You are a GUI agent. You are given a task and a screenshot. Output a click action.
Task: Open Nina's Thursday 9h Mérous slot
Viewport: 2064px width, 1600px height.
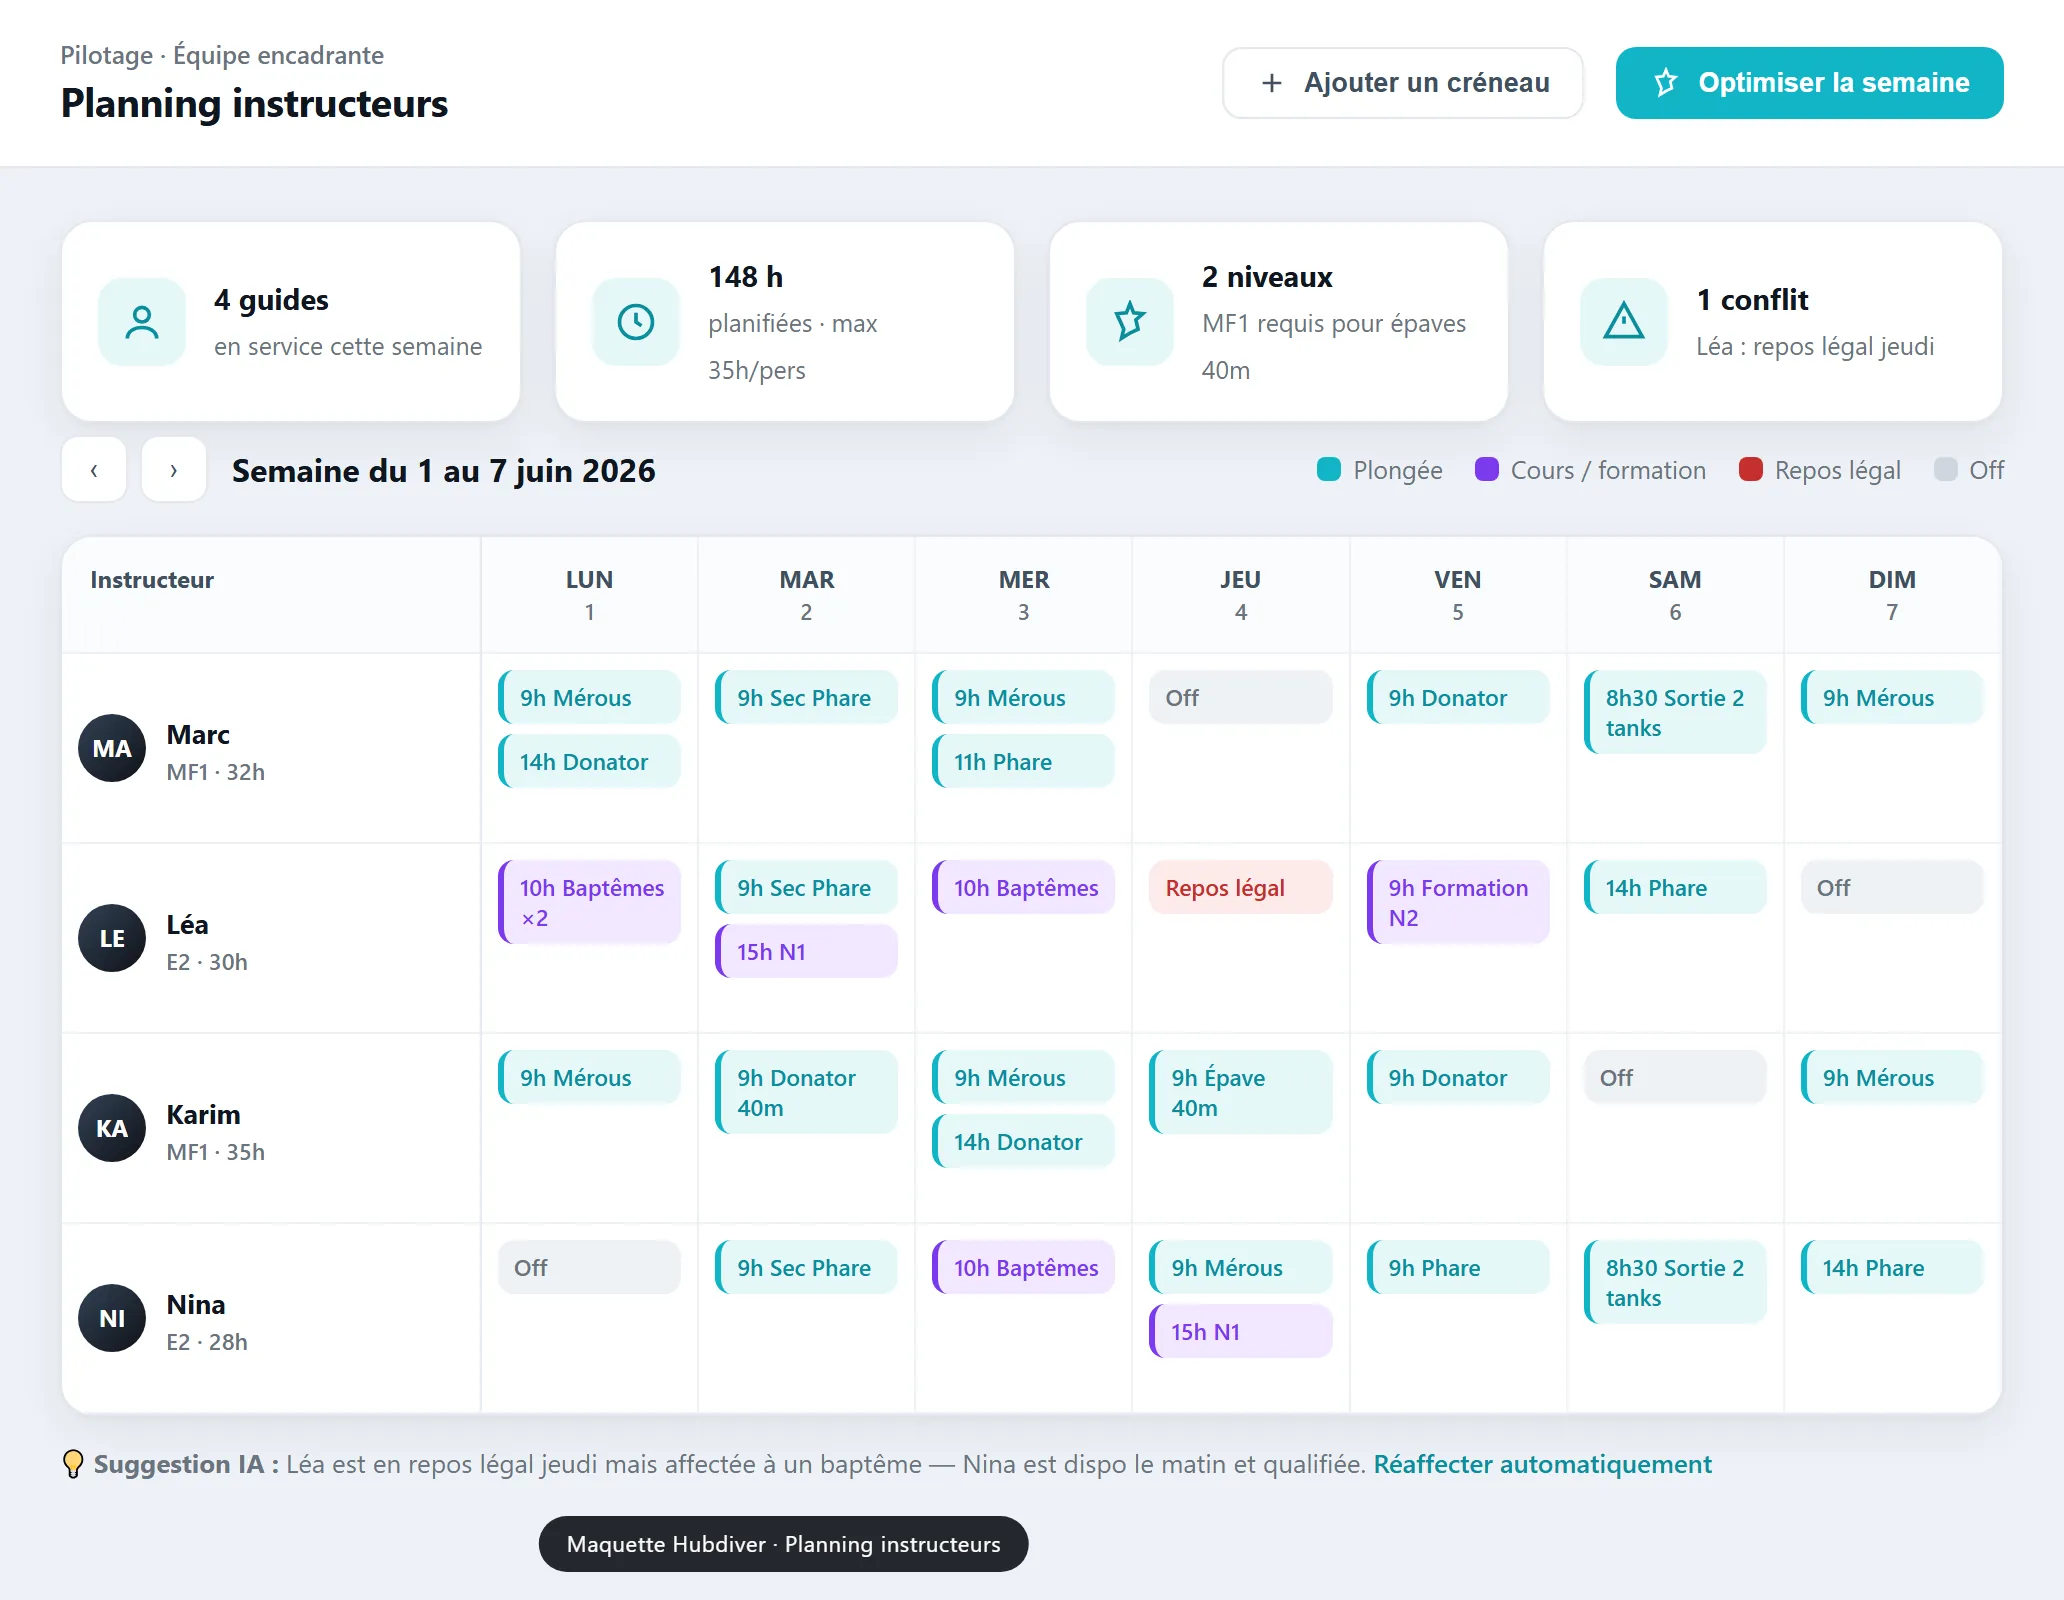(x=1241, y=1268)
